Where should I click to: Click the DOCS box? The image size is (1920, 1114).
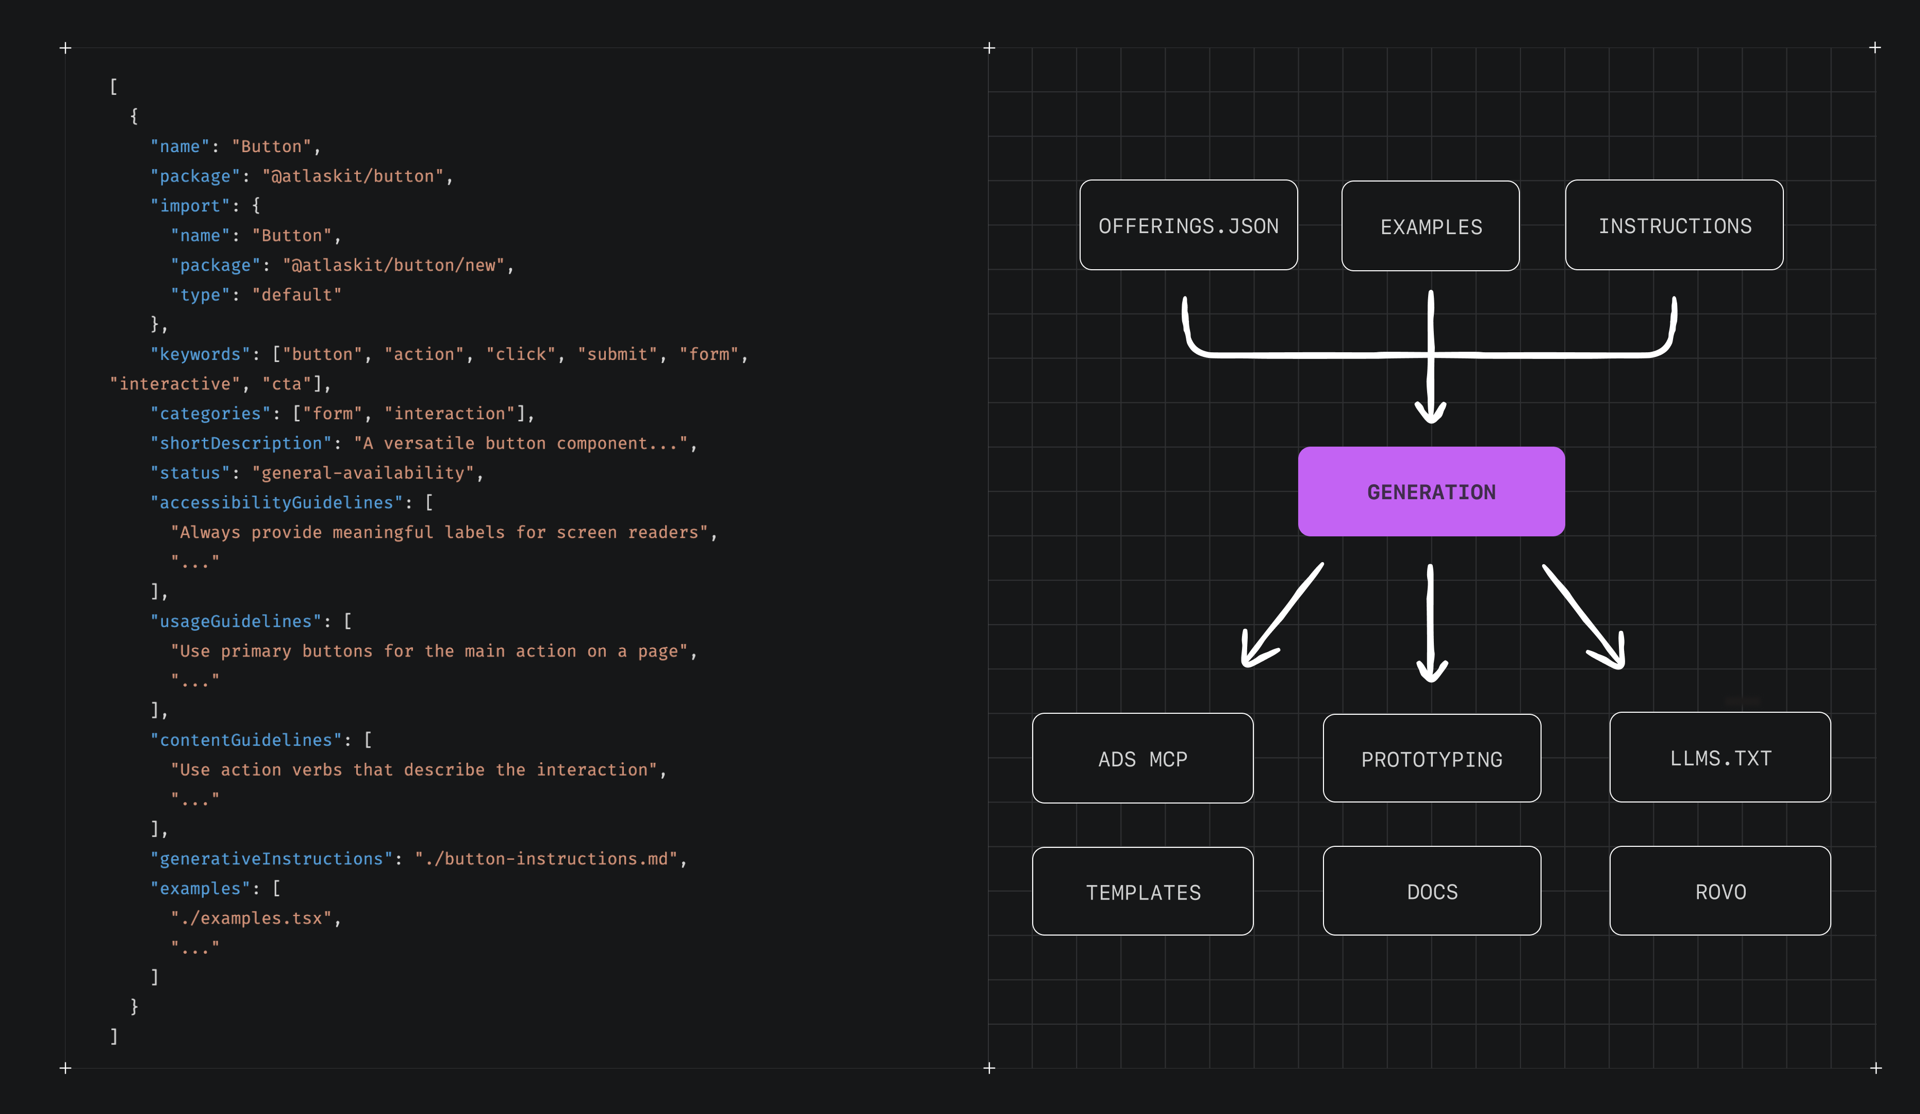(x=1431, y=891)
